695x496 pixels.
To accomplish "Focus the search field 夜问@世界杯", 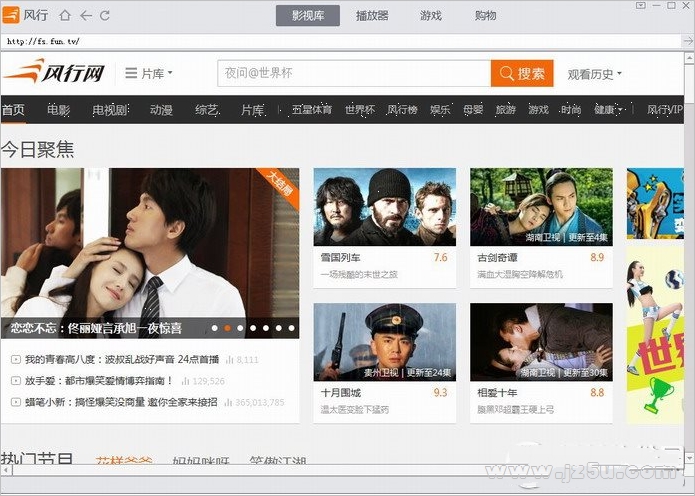I will 354,73.
